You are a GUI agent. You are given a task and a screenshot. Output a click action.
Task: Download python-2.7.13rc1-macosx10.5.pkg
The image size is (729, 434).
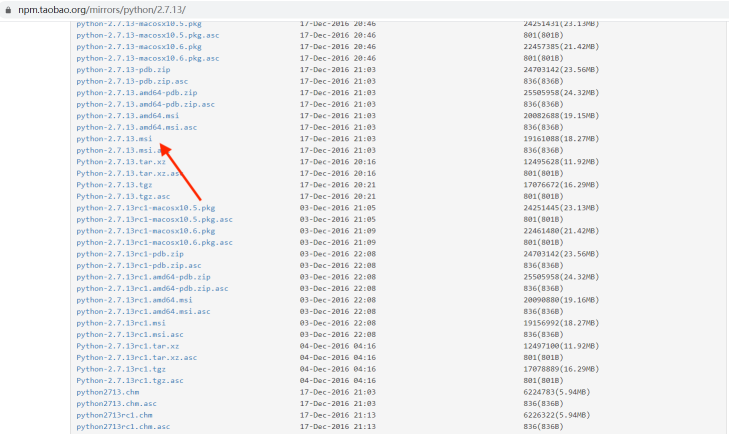pos(146,208)
